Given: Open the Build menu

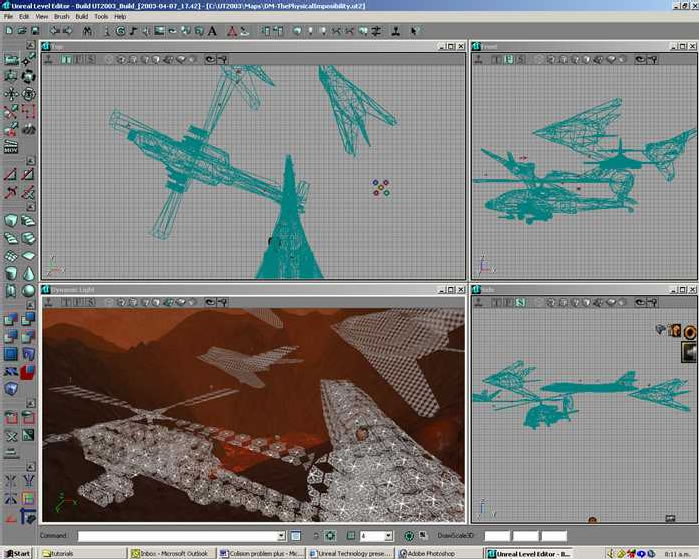Looking at the screenshot, I should 82,17.
